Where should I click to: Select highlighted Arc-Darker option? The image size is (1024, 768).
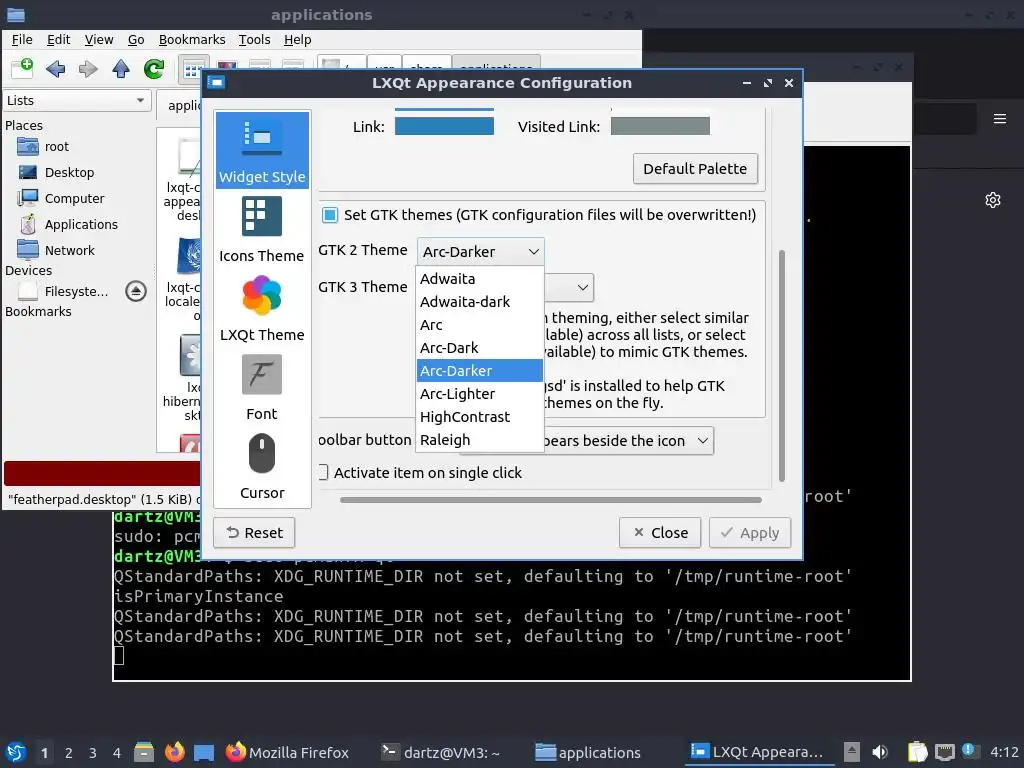coord(480,370)
